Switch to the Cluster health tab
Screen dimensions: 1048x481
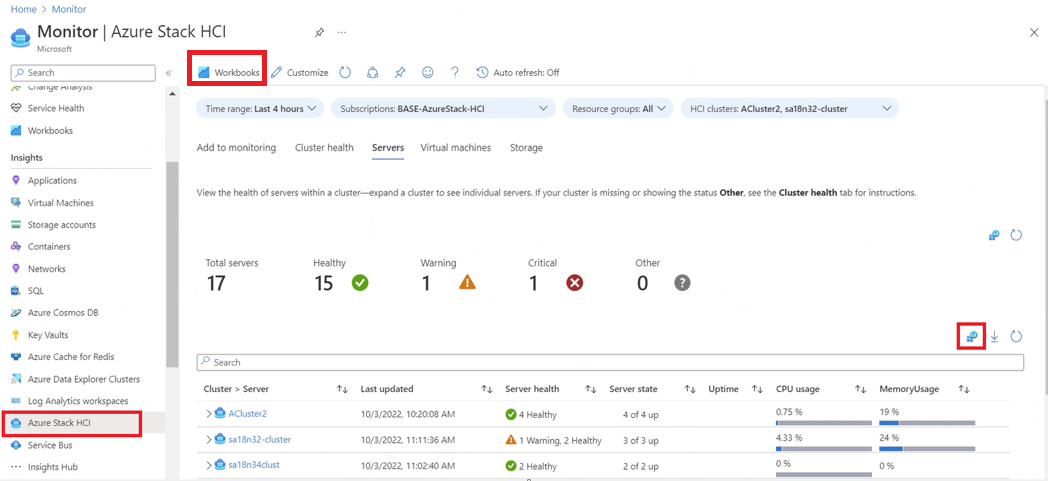coord(324,148)
